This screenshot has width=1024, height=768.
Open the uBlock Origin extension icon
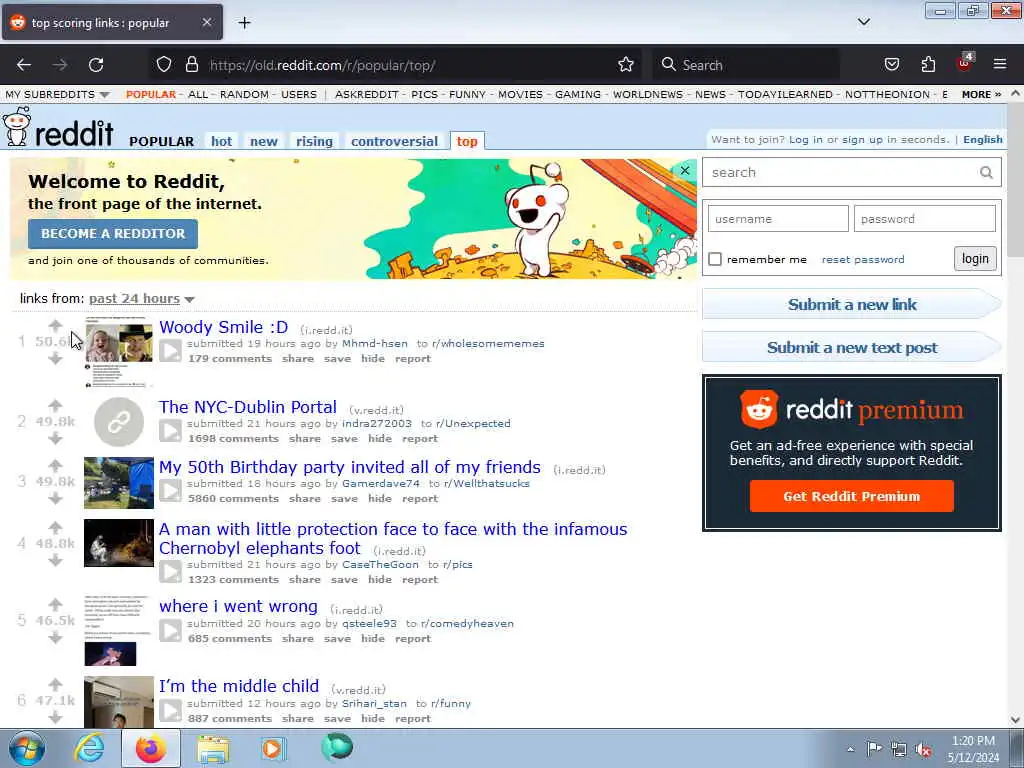coord(965,63)
